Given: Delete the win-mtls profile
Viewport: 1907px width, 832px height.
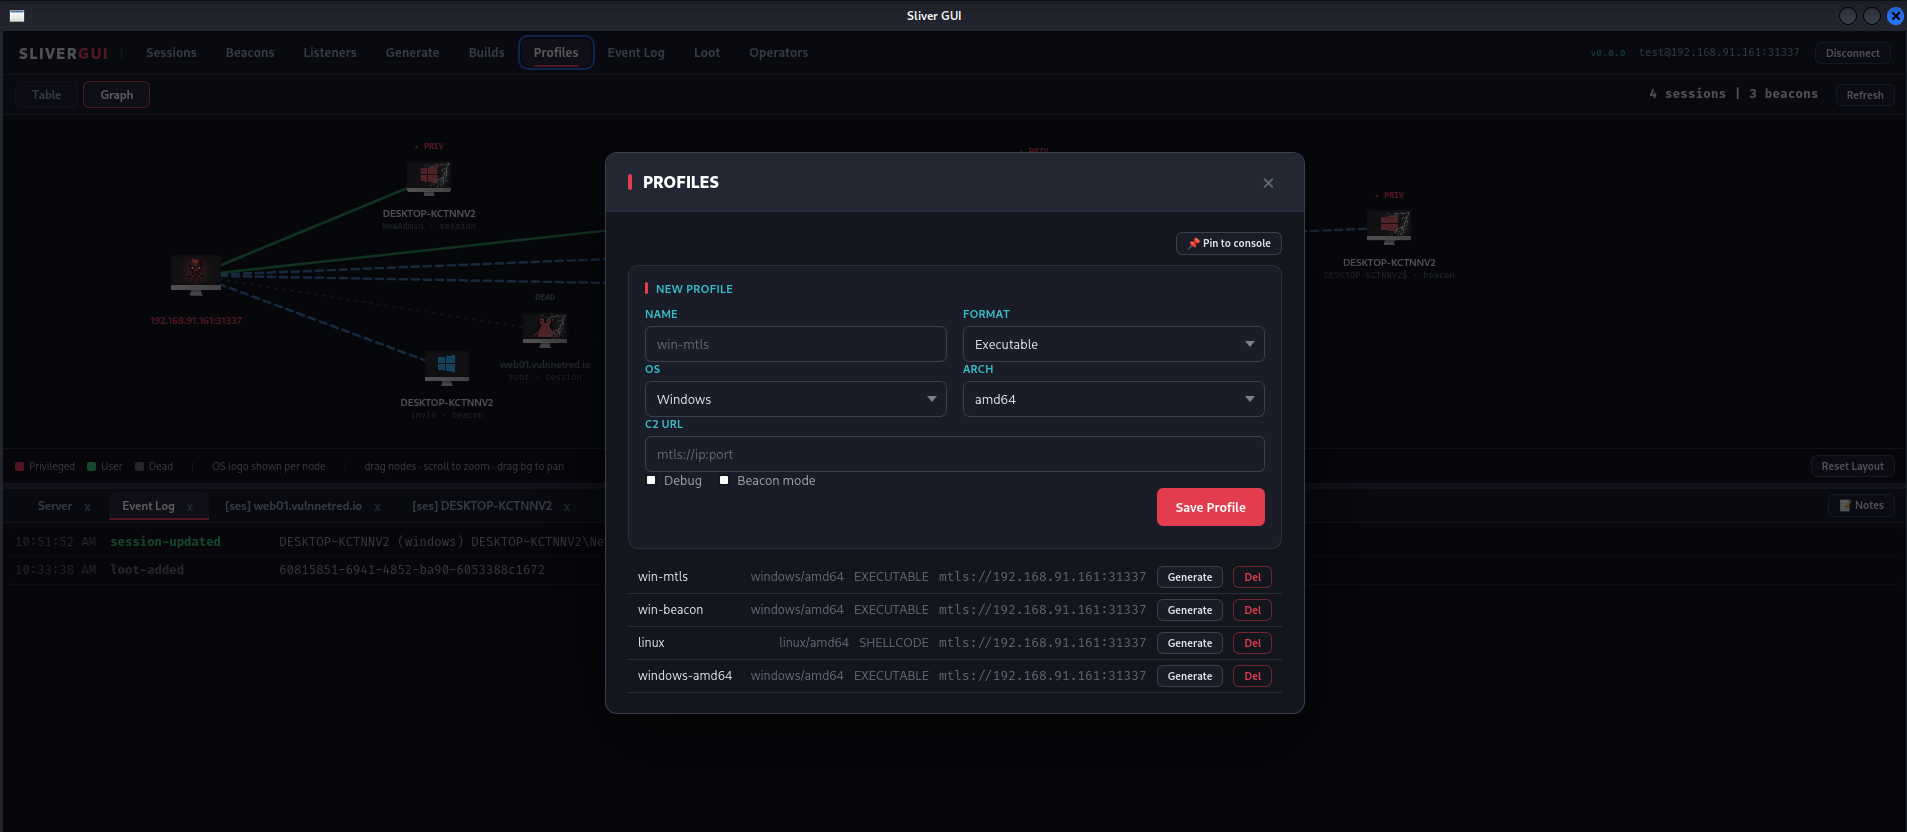Looking at the screenshot, I should [x=1252, y=577].
